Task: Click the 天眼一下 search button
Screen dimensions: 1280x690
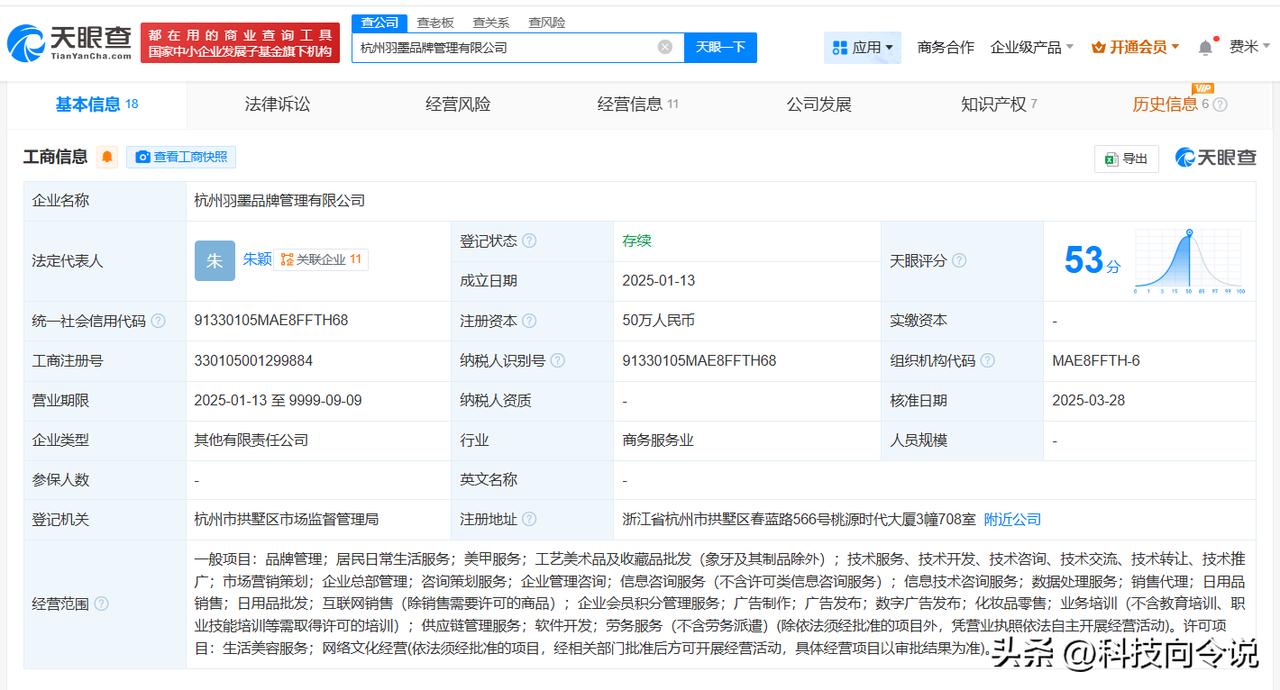Action: click(x=720, y=47)
